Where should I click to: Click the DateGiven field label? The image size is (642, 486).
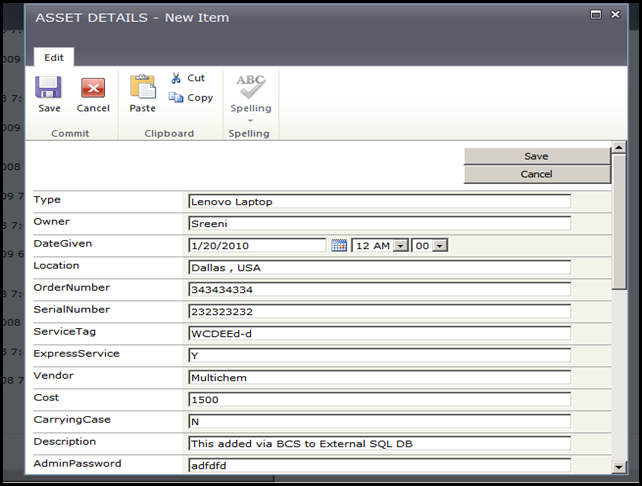(63, 244)
